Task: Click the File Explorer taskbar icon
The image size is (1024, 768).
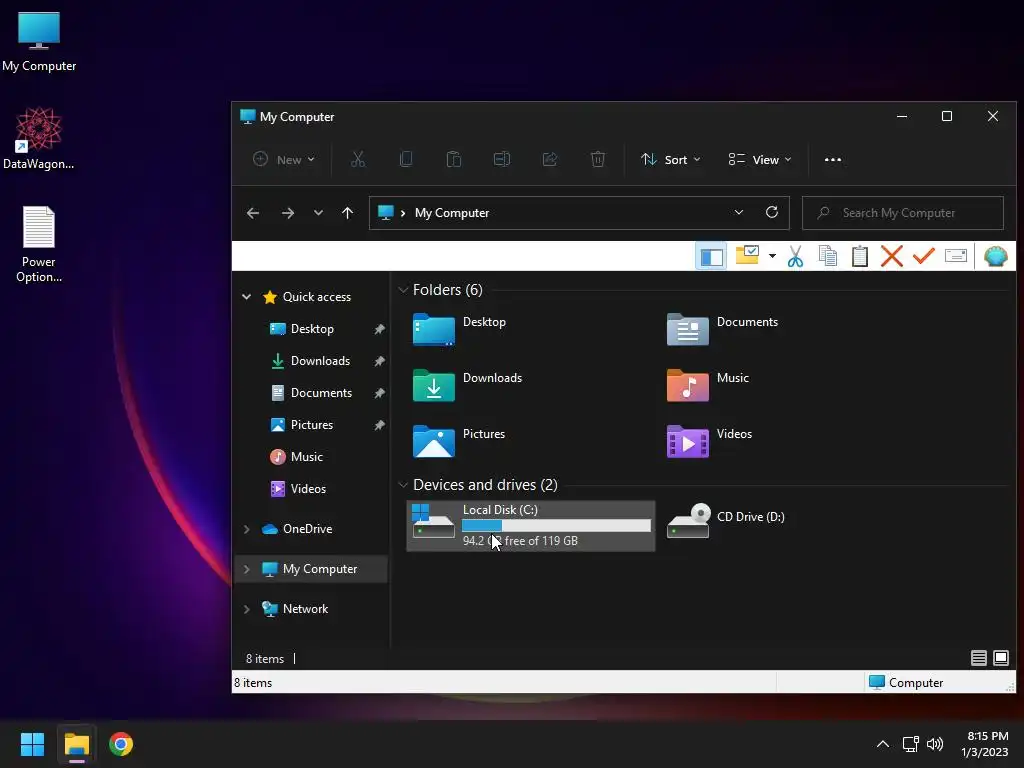Action: [x=76, y=744]
